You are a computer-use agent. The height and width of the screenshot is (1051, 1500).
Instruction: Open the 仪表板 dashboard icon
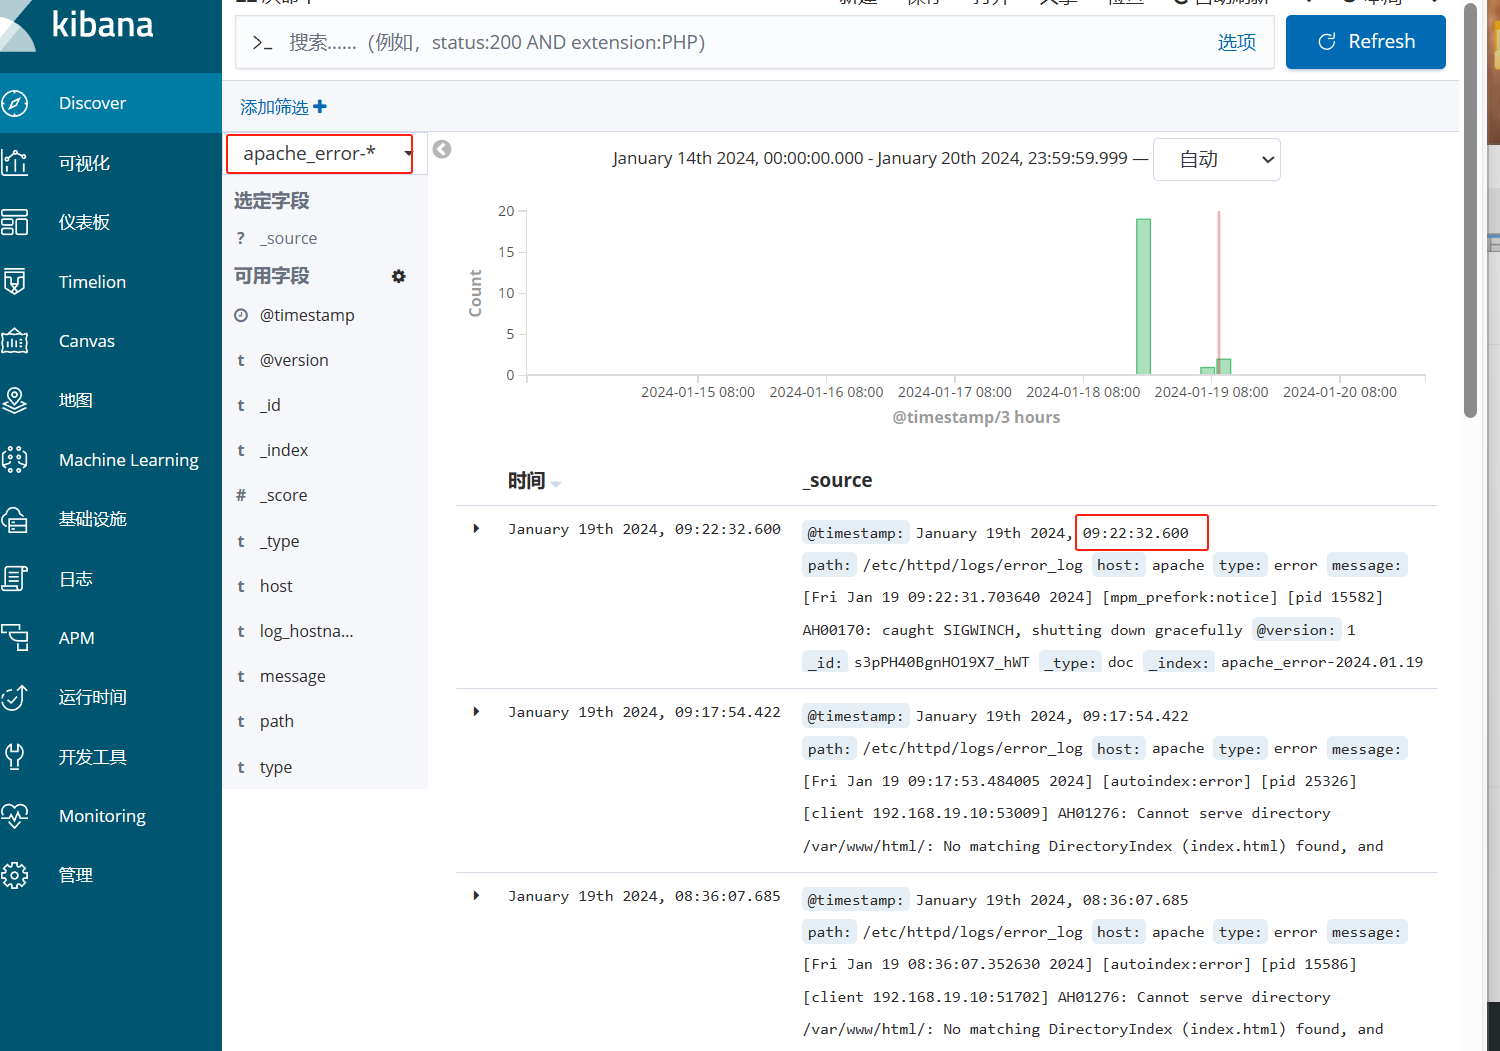pyautogui.click(x=14, y=222)
